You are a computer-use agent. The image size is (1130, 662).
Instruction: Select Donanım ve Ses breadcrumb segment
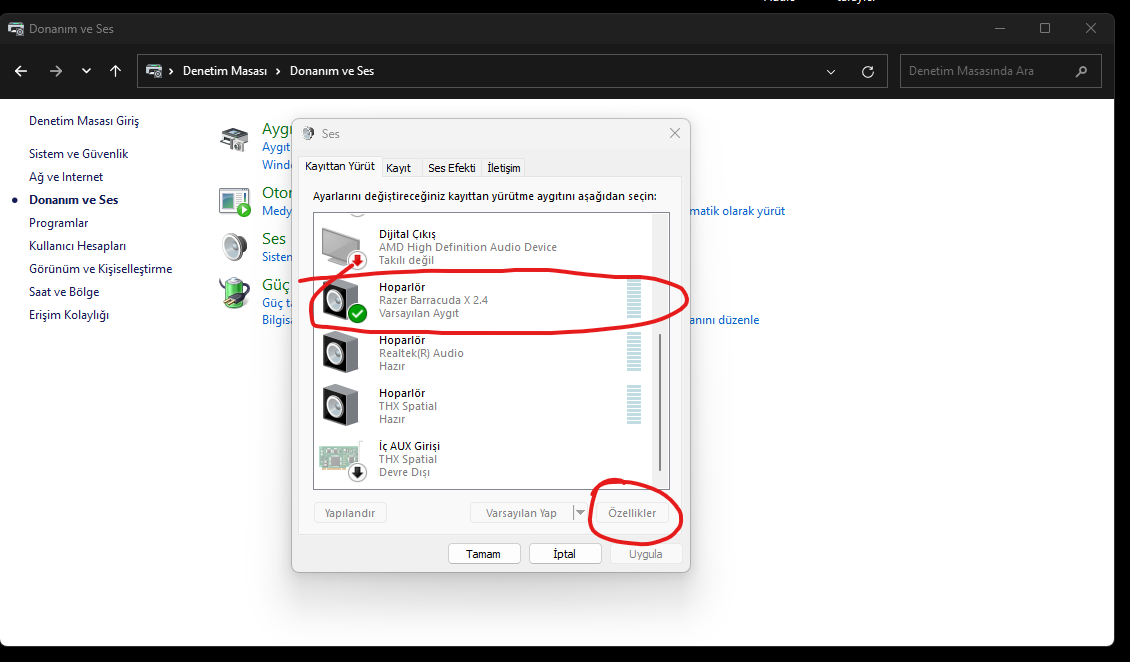[332, 71]
